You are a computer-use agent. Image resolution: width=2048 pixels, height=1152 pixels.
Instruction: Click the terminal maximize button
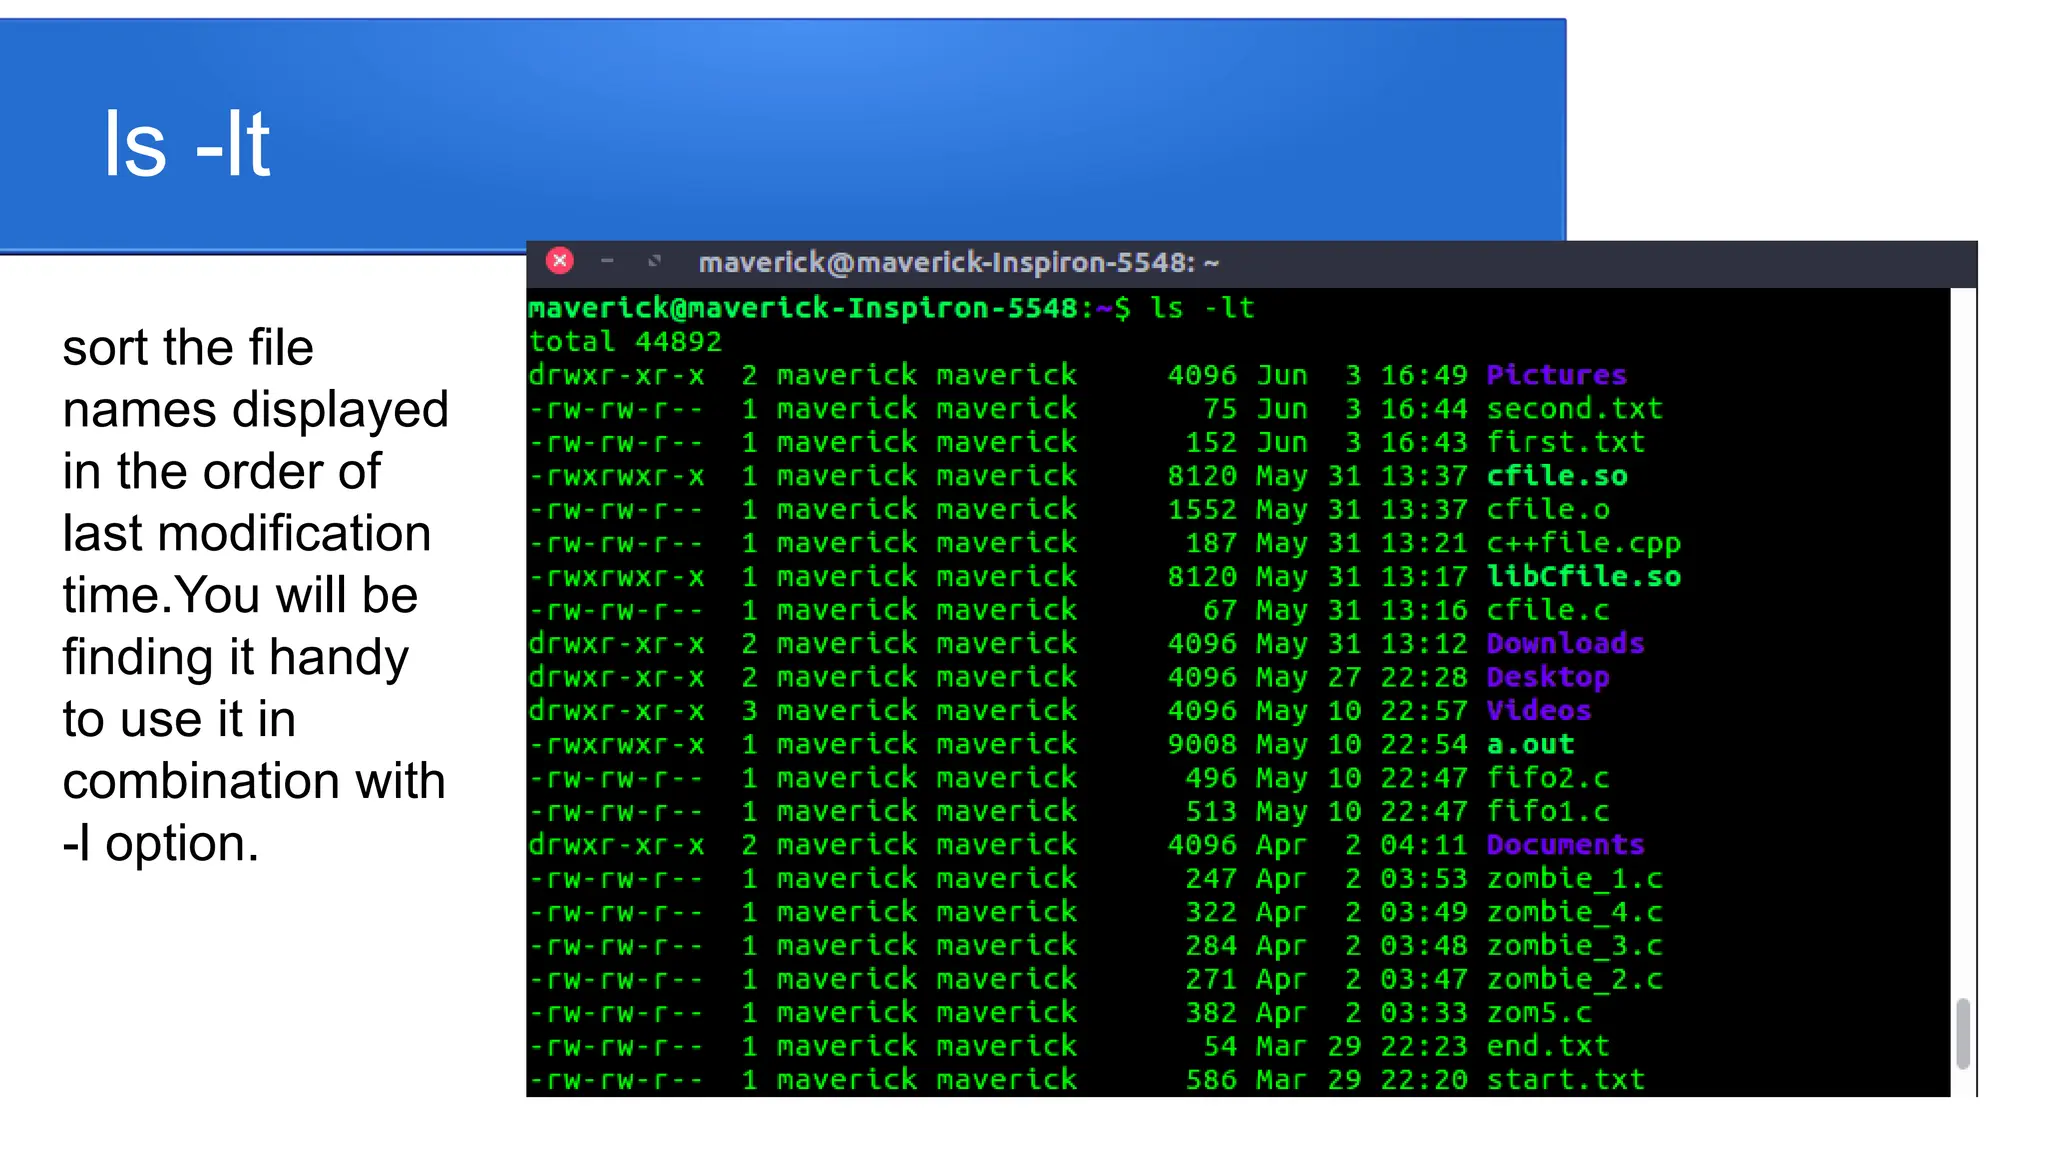pyautogui.click(x=654, y=261)
